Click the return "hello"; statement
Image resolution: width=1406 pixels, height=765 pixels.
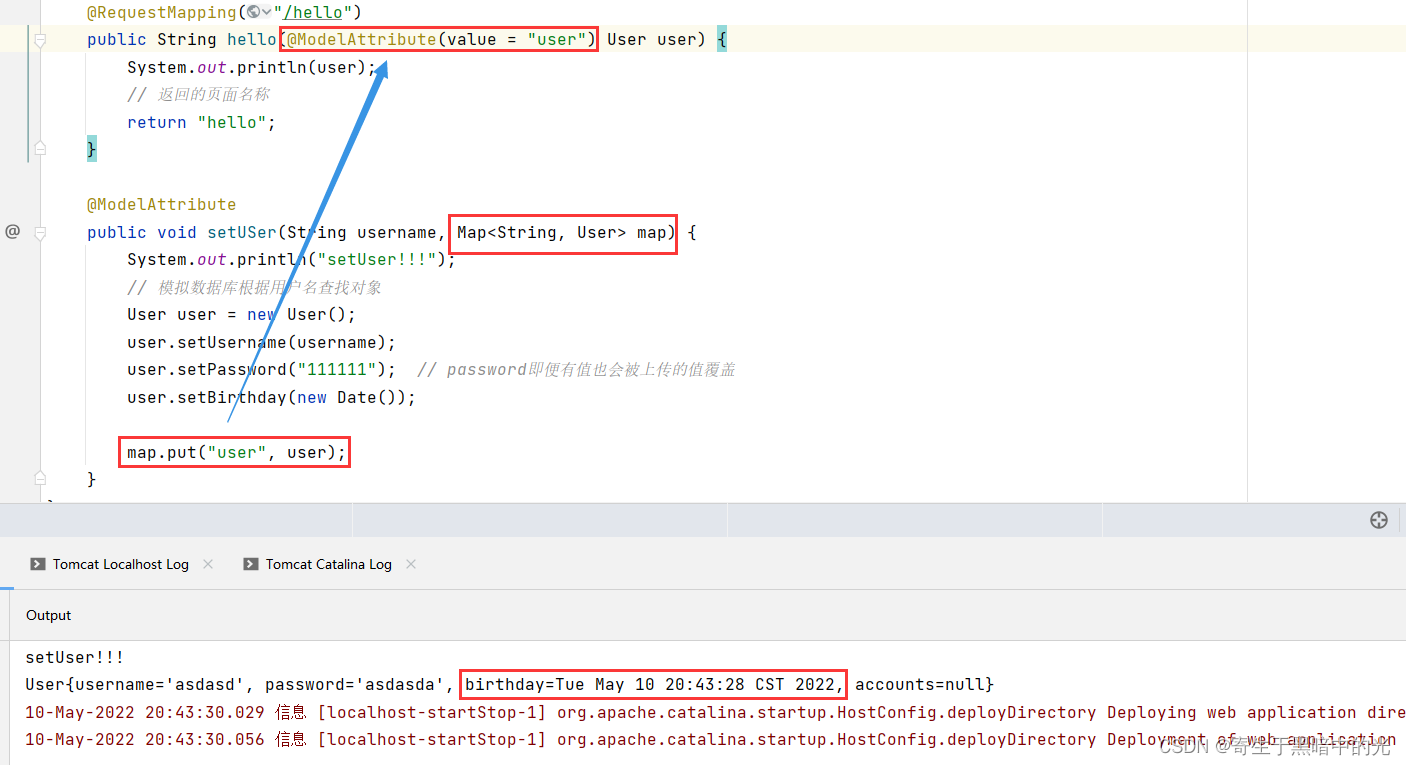201,122
